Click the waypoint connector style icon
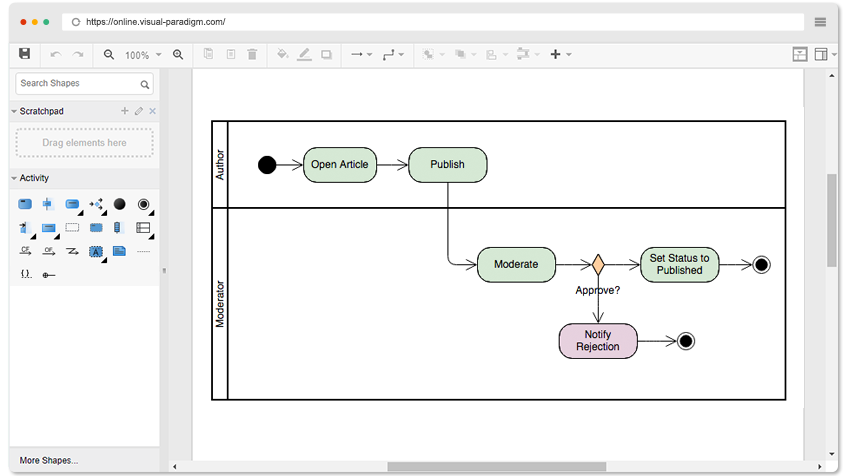848x476 pixels. tap(388, 54)
